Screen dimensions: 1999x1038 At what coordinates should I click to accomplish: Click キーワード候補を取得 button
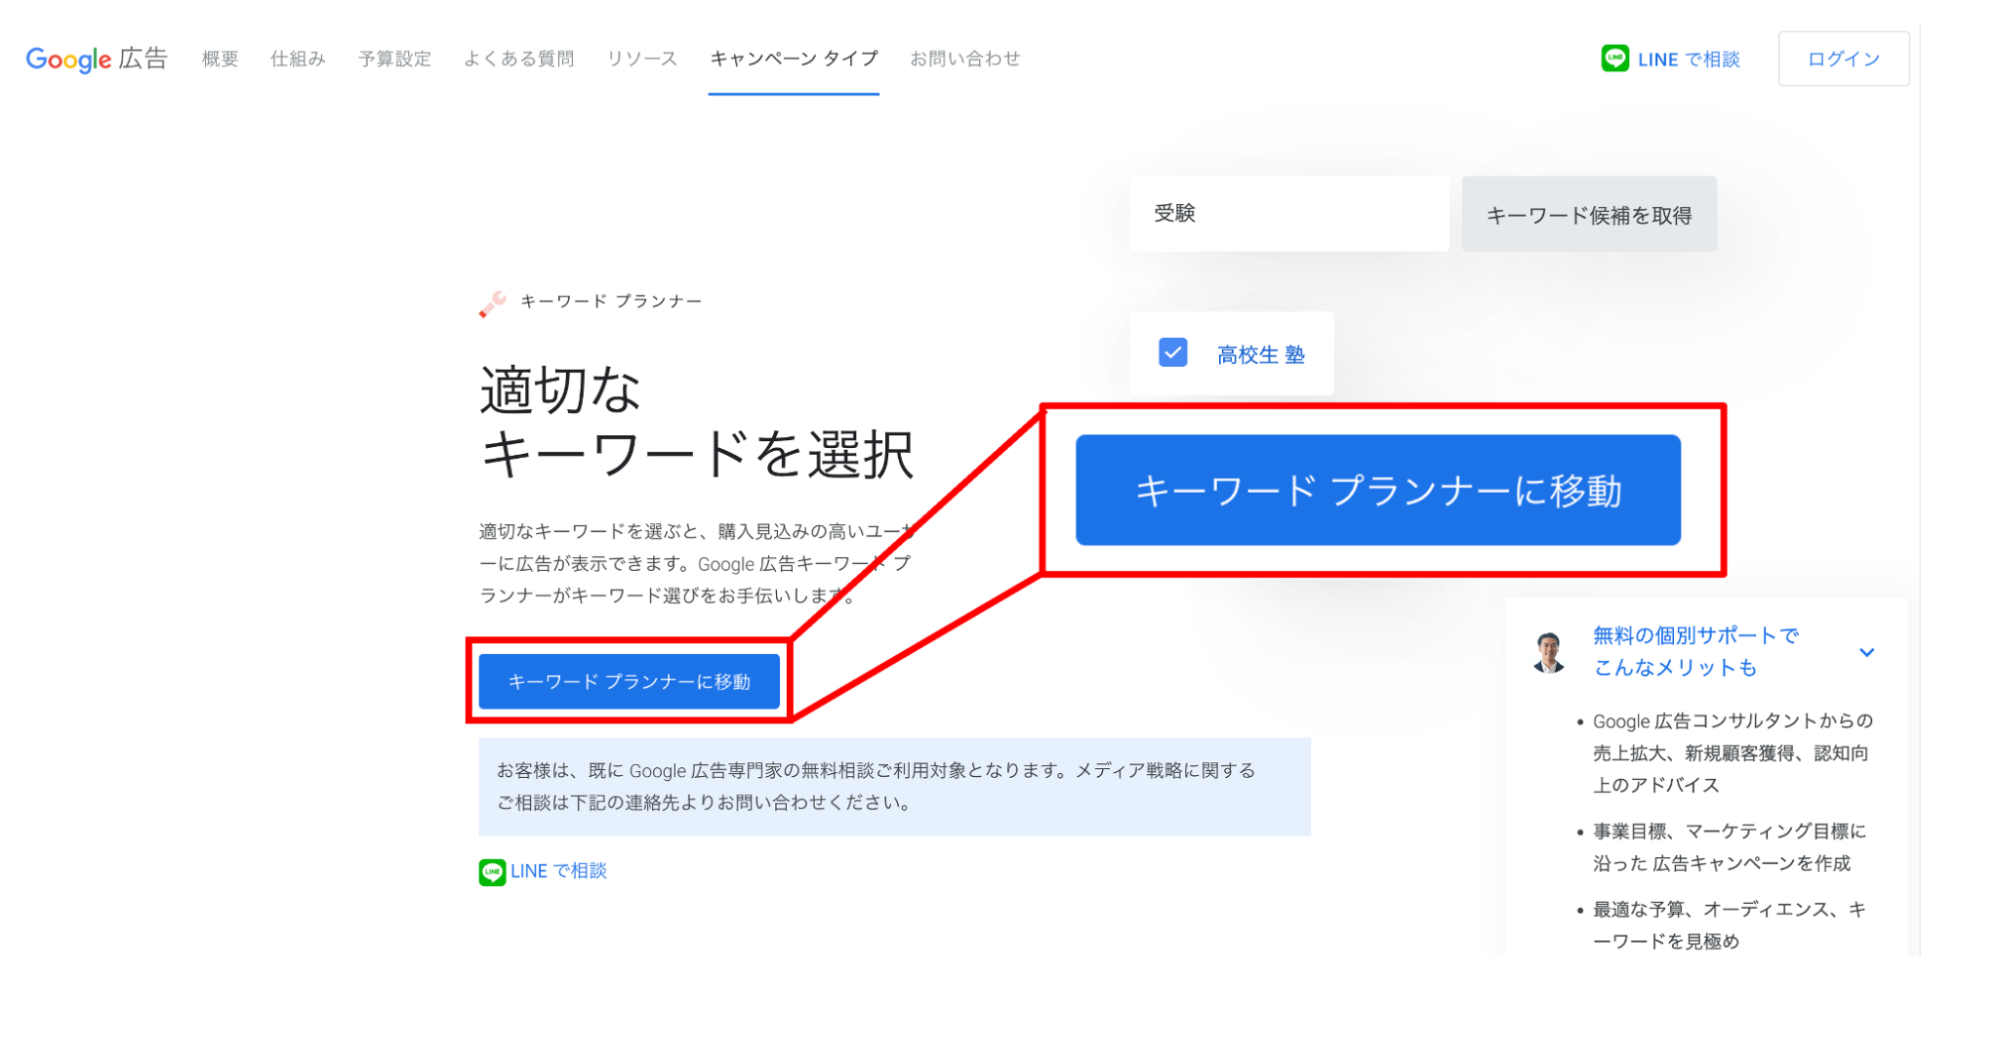[x=1589, y=214]
